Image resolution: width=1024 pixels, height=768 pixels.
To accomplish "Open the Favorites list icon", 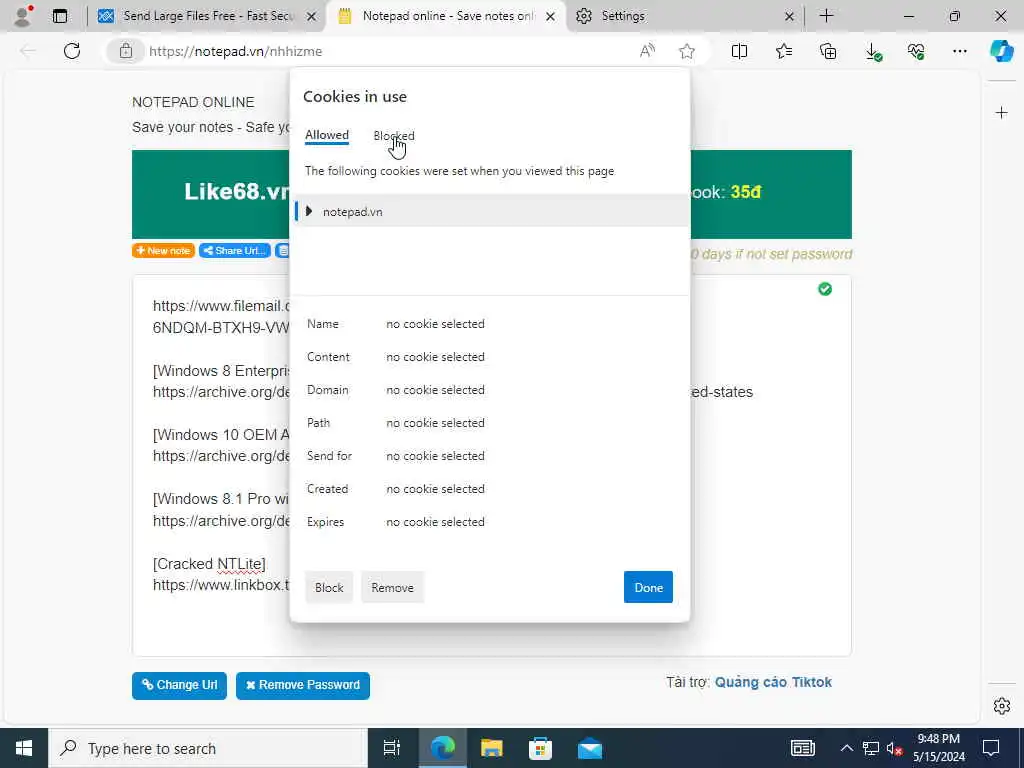I will click(784, 51).
